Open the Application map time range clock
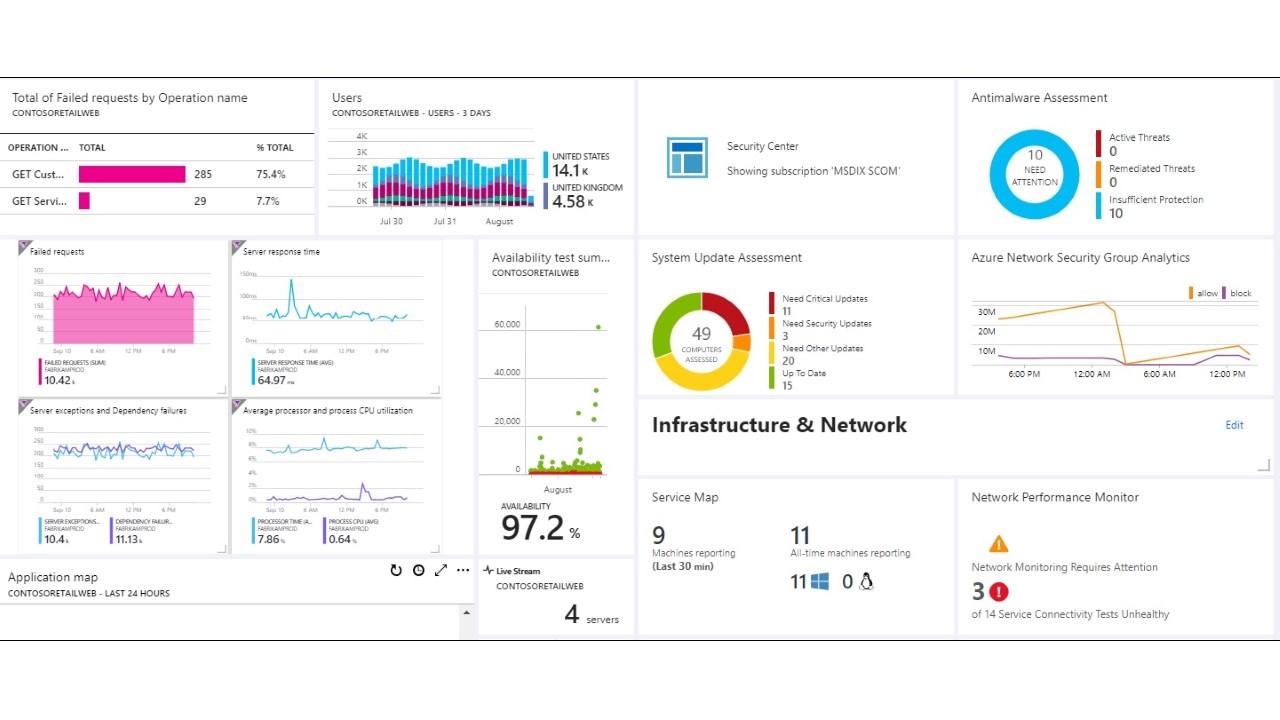This screenshot has height=720, width=1280. [419, 570]
